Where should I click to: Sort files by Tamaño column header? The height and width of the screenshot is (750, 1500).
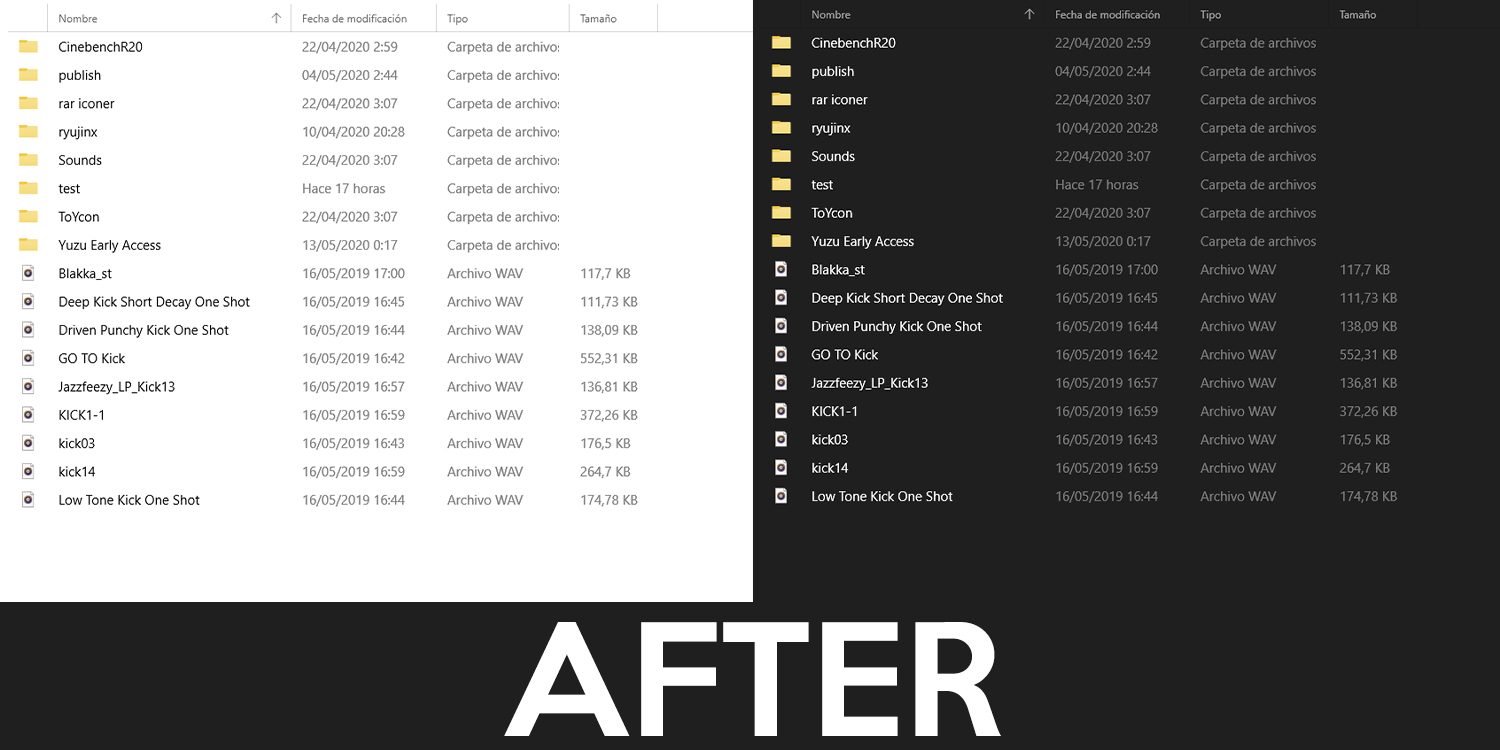598,17
